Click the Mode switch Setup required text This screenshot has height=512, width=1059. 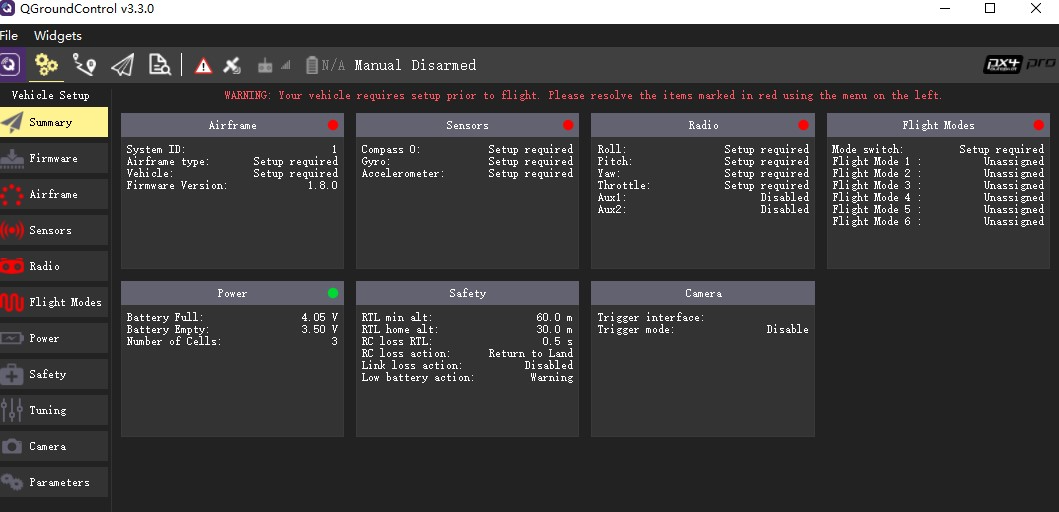tap(1002, 149)
